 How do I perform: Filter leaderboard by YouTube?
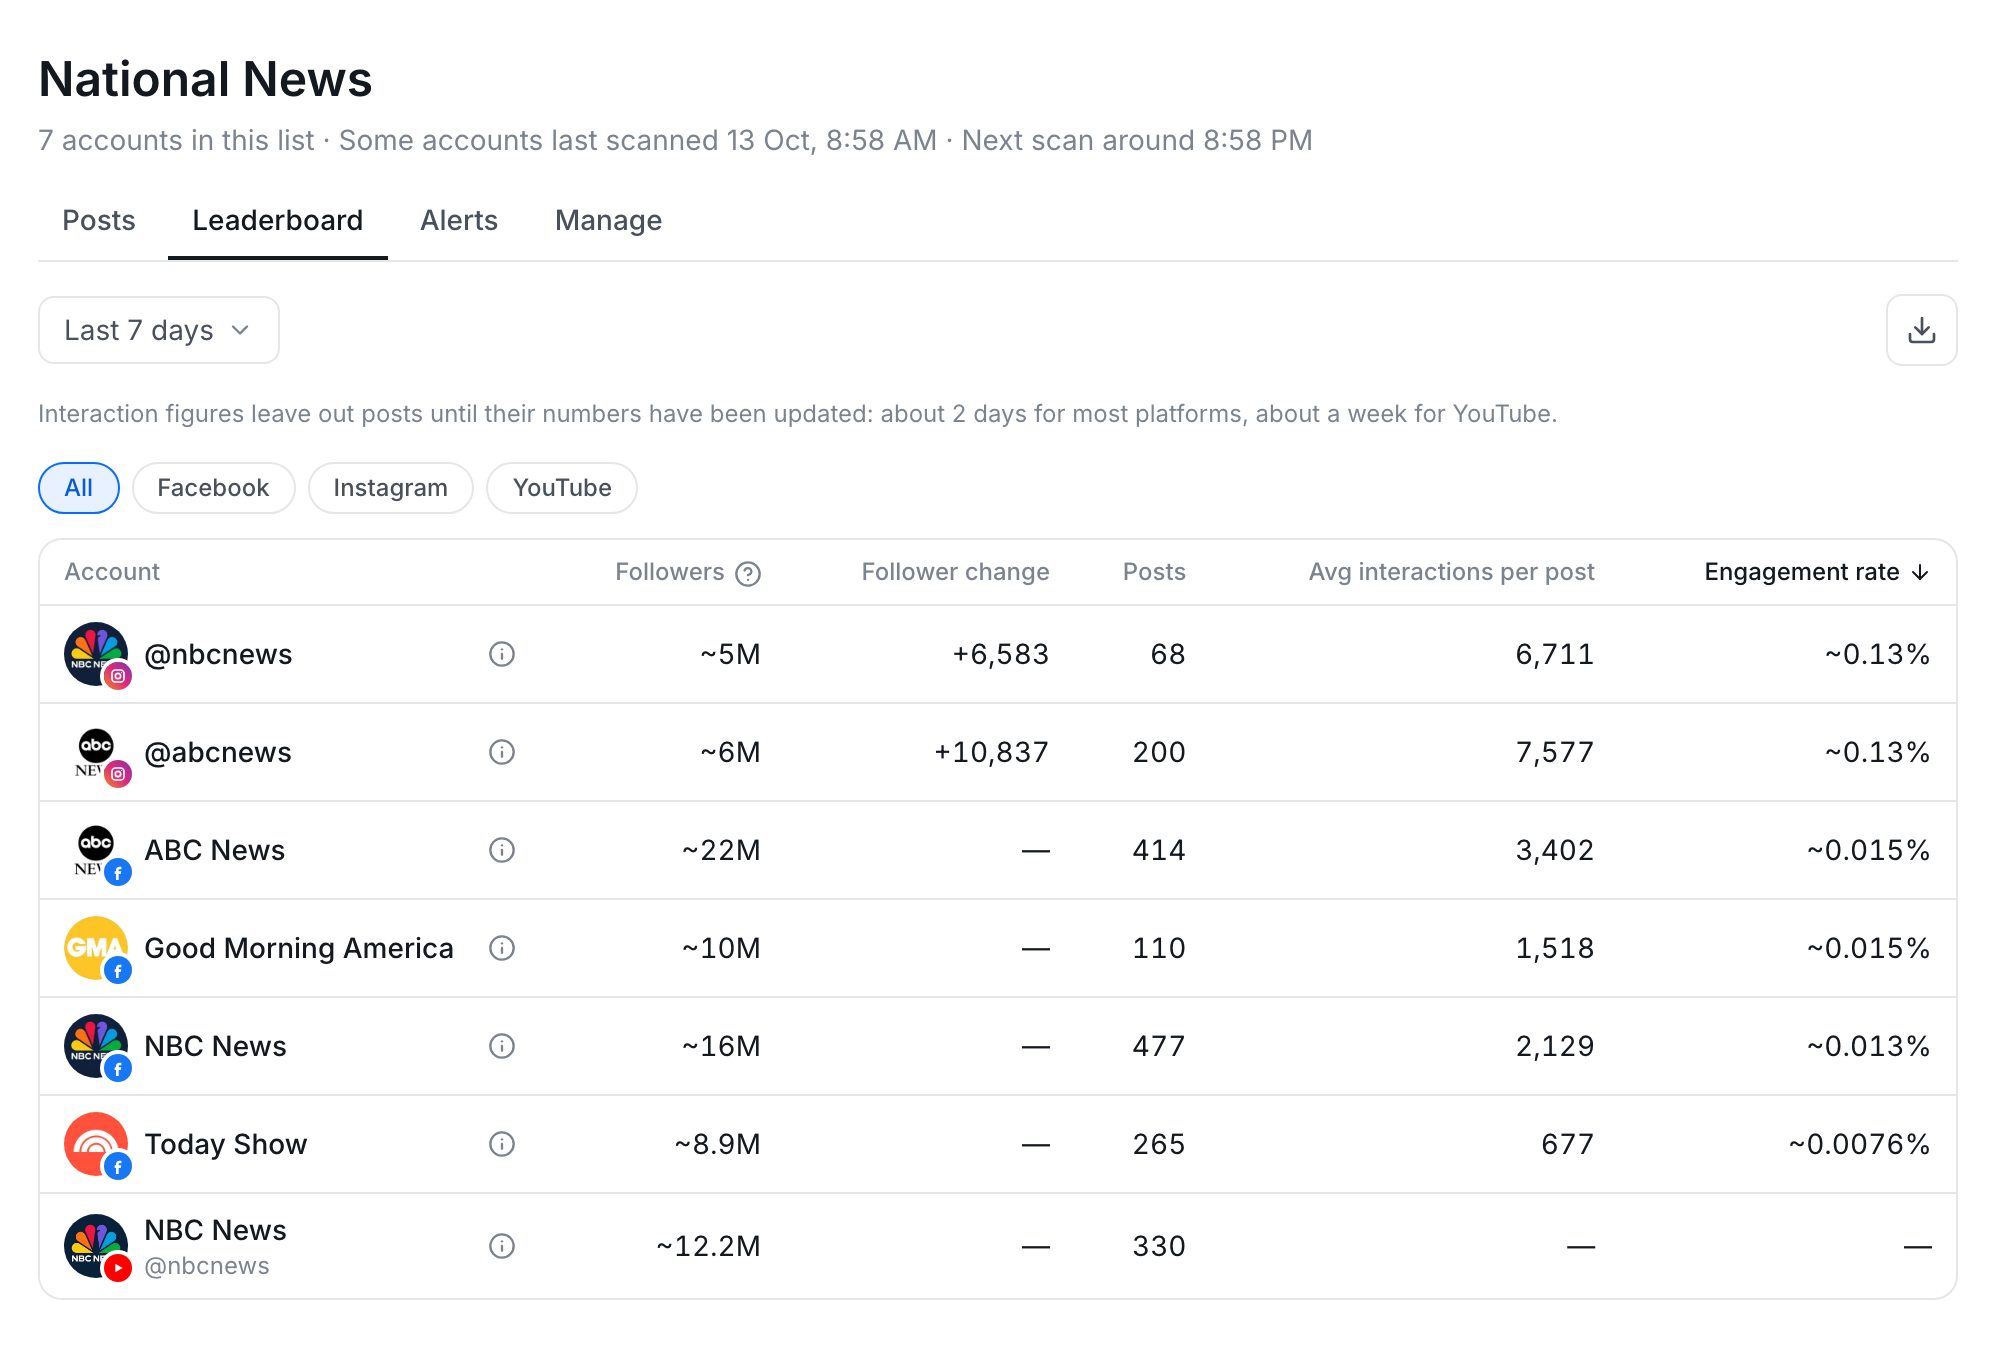[x=562, y=488]
